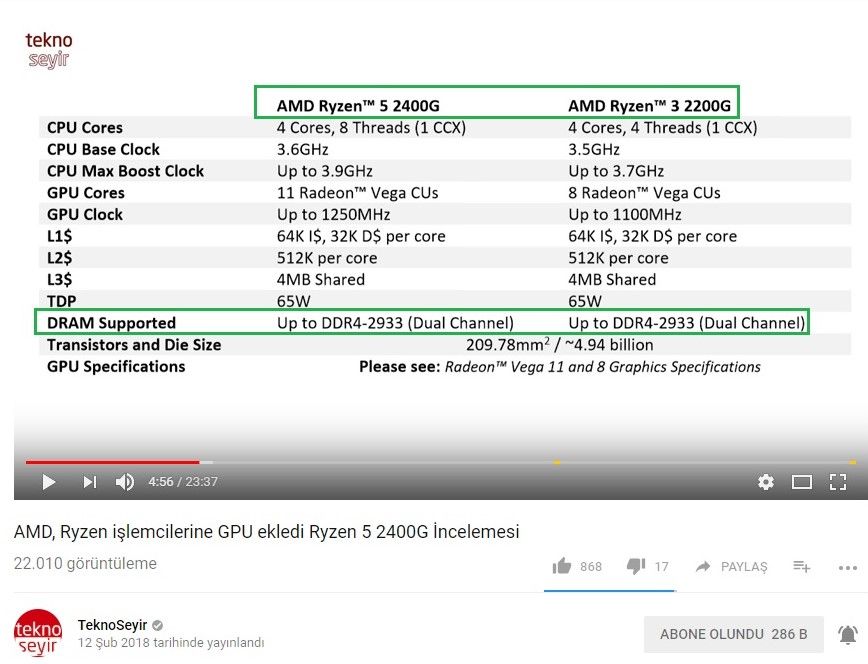Viewport: 868px width, 664px height.
Task: Open the TeknoSeyir channel avatar
Action: (38, 633)
